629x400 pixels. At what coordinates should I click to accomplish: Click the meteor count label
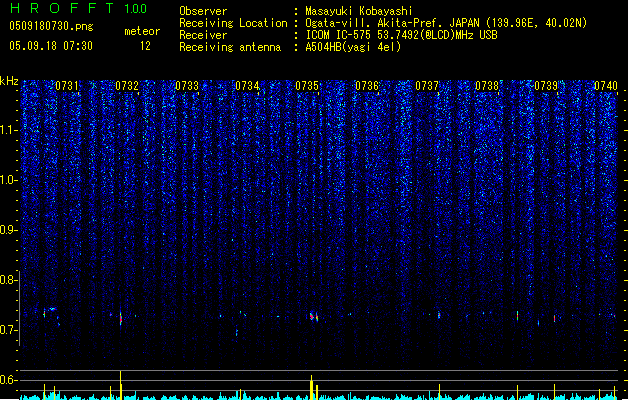coord(142,31)
